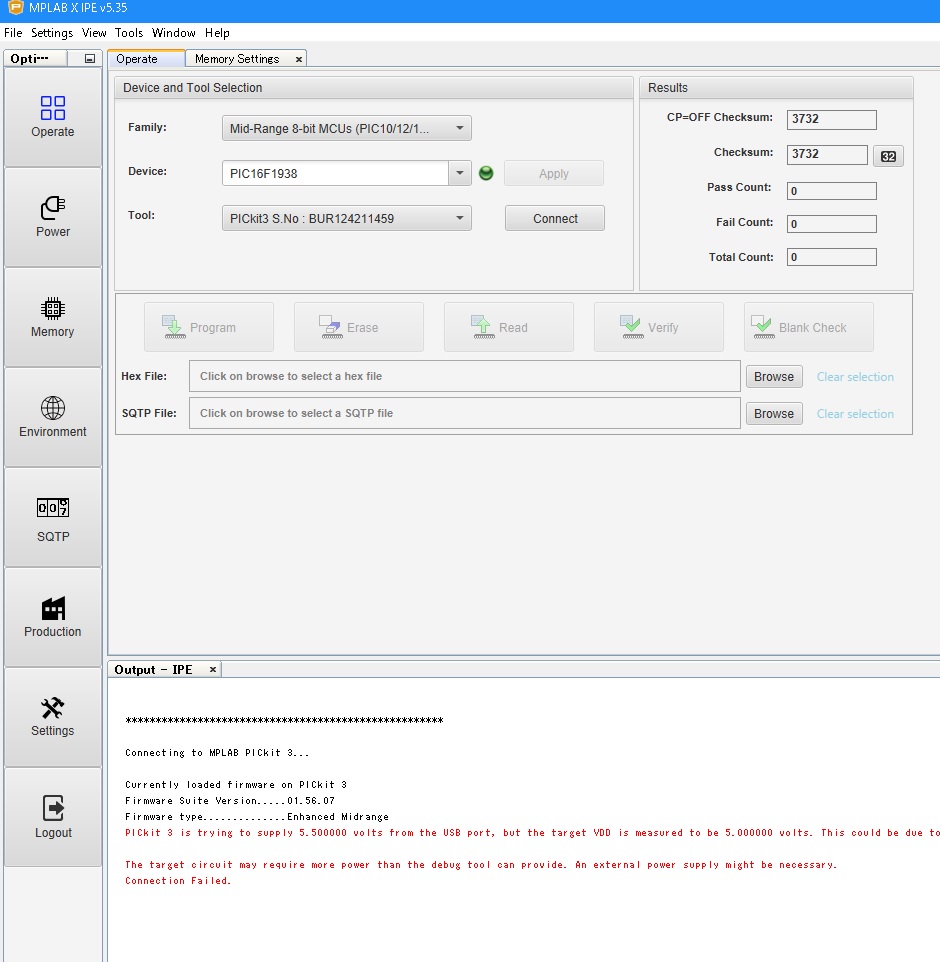Click the green device status indicator
This screenshot has width=940, height=962.
pos(486,173)
